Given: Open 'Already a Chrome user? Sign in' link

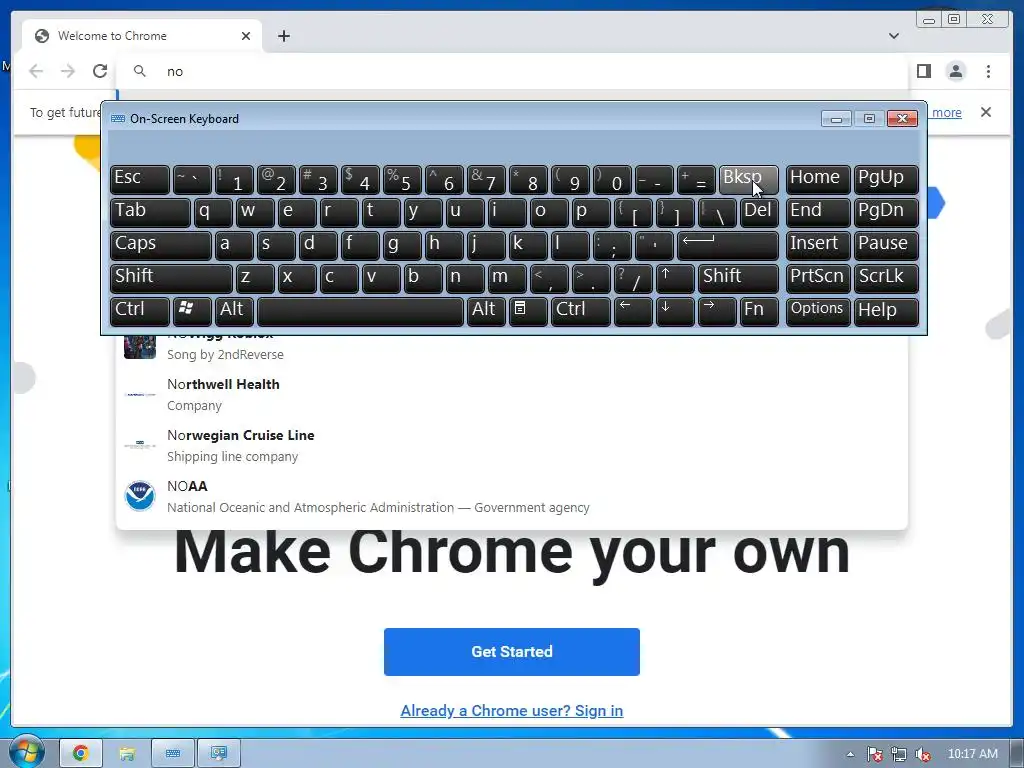Looking at the screenshot, I should click(x=512, y=711).
